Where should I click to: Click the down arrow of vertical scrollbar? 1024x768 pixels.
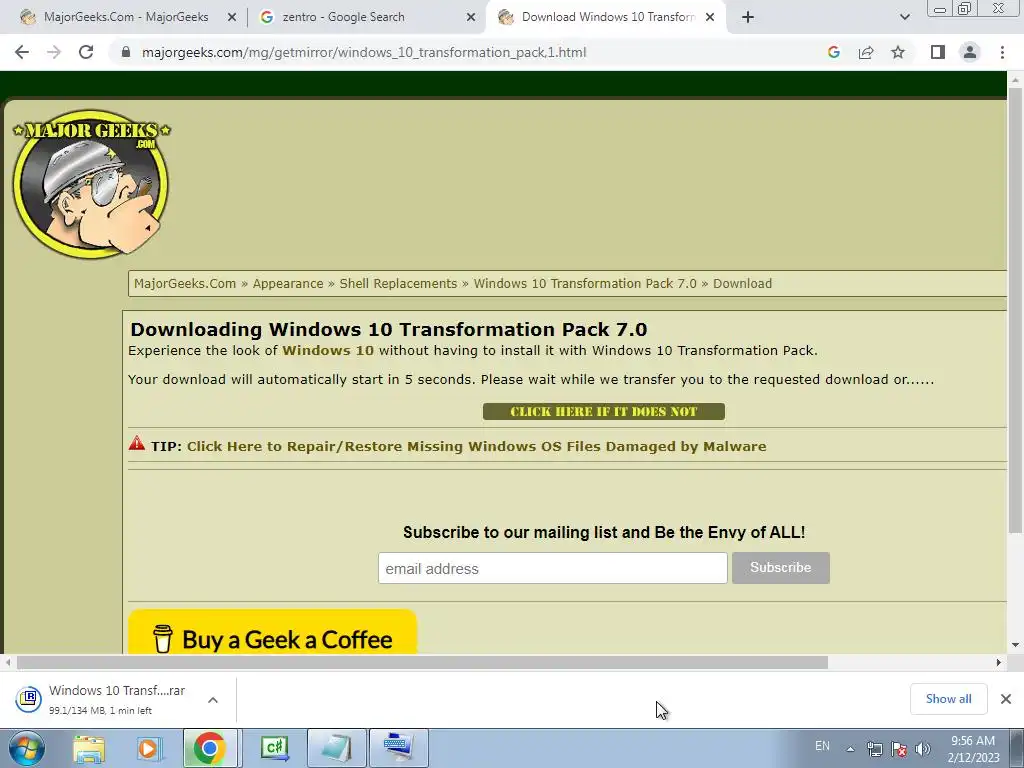point(1015,645)
